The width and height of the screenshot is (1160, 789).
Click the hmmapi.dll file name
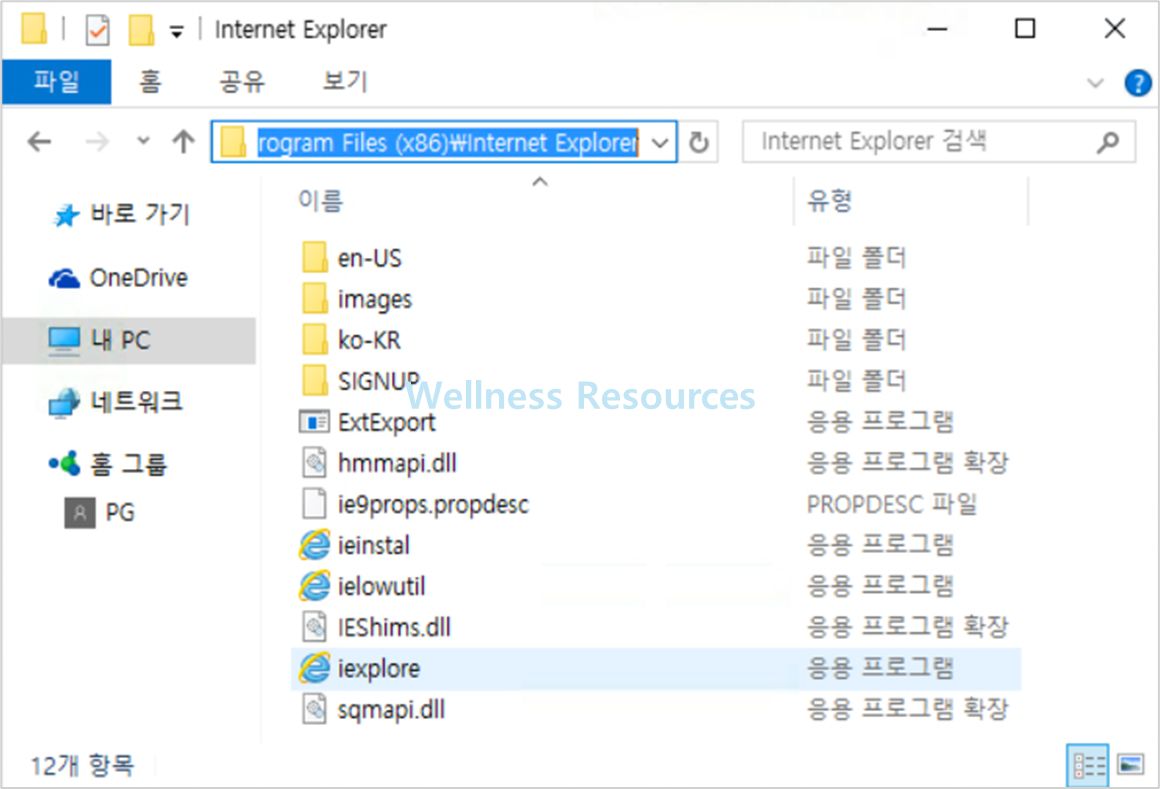[x=397, y=463]
